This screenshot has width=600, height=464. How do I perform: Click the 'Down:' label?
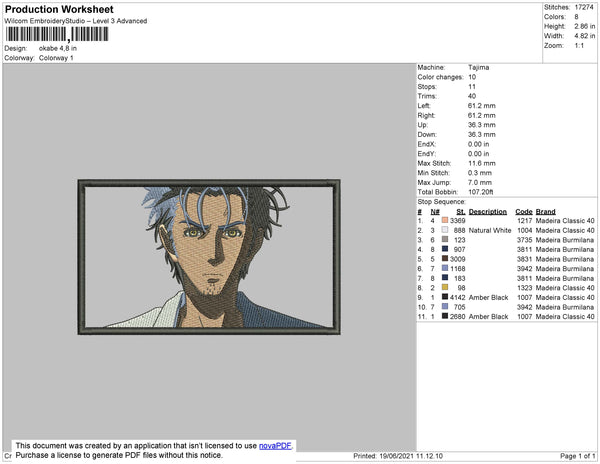427,135
